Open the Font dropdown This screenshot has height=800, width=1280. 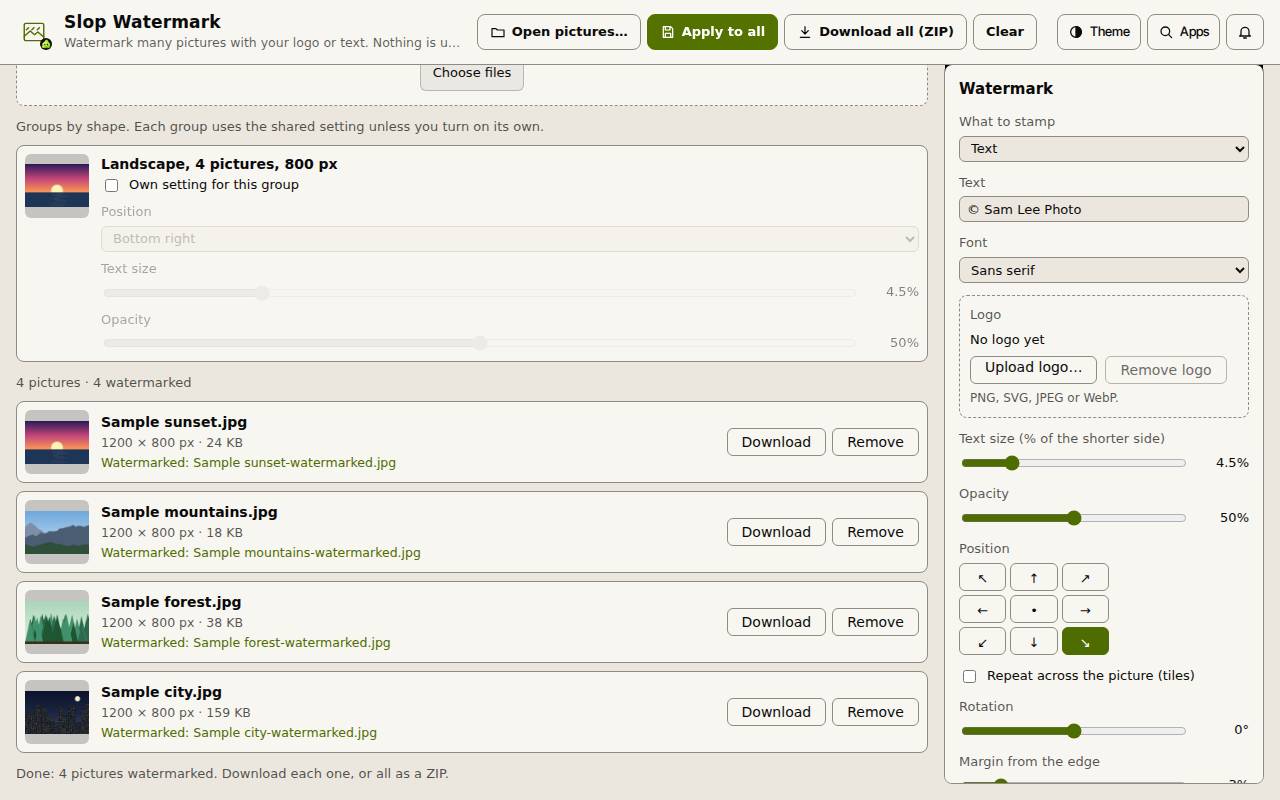click(x=1104, y=270)
